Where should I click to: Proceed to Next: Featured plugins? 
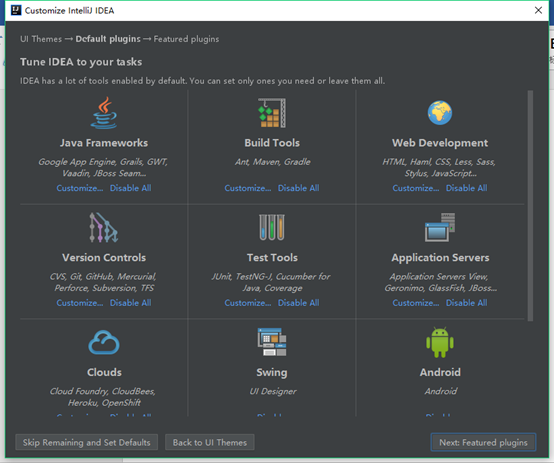(483, 442)
